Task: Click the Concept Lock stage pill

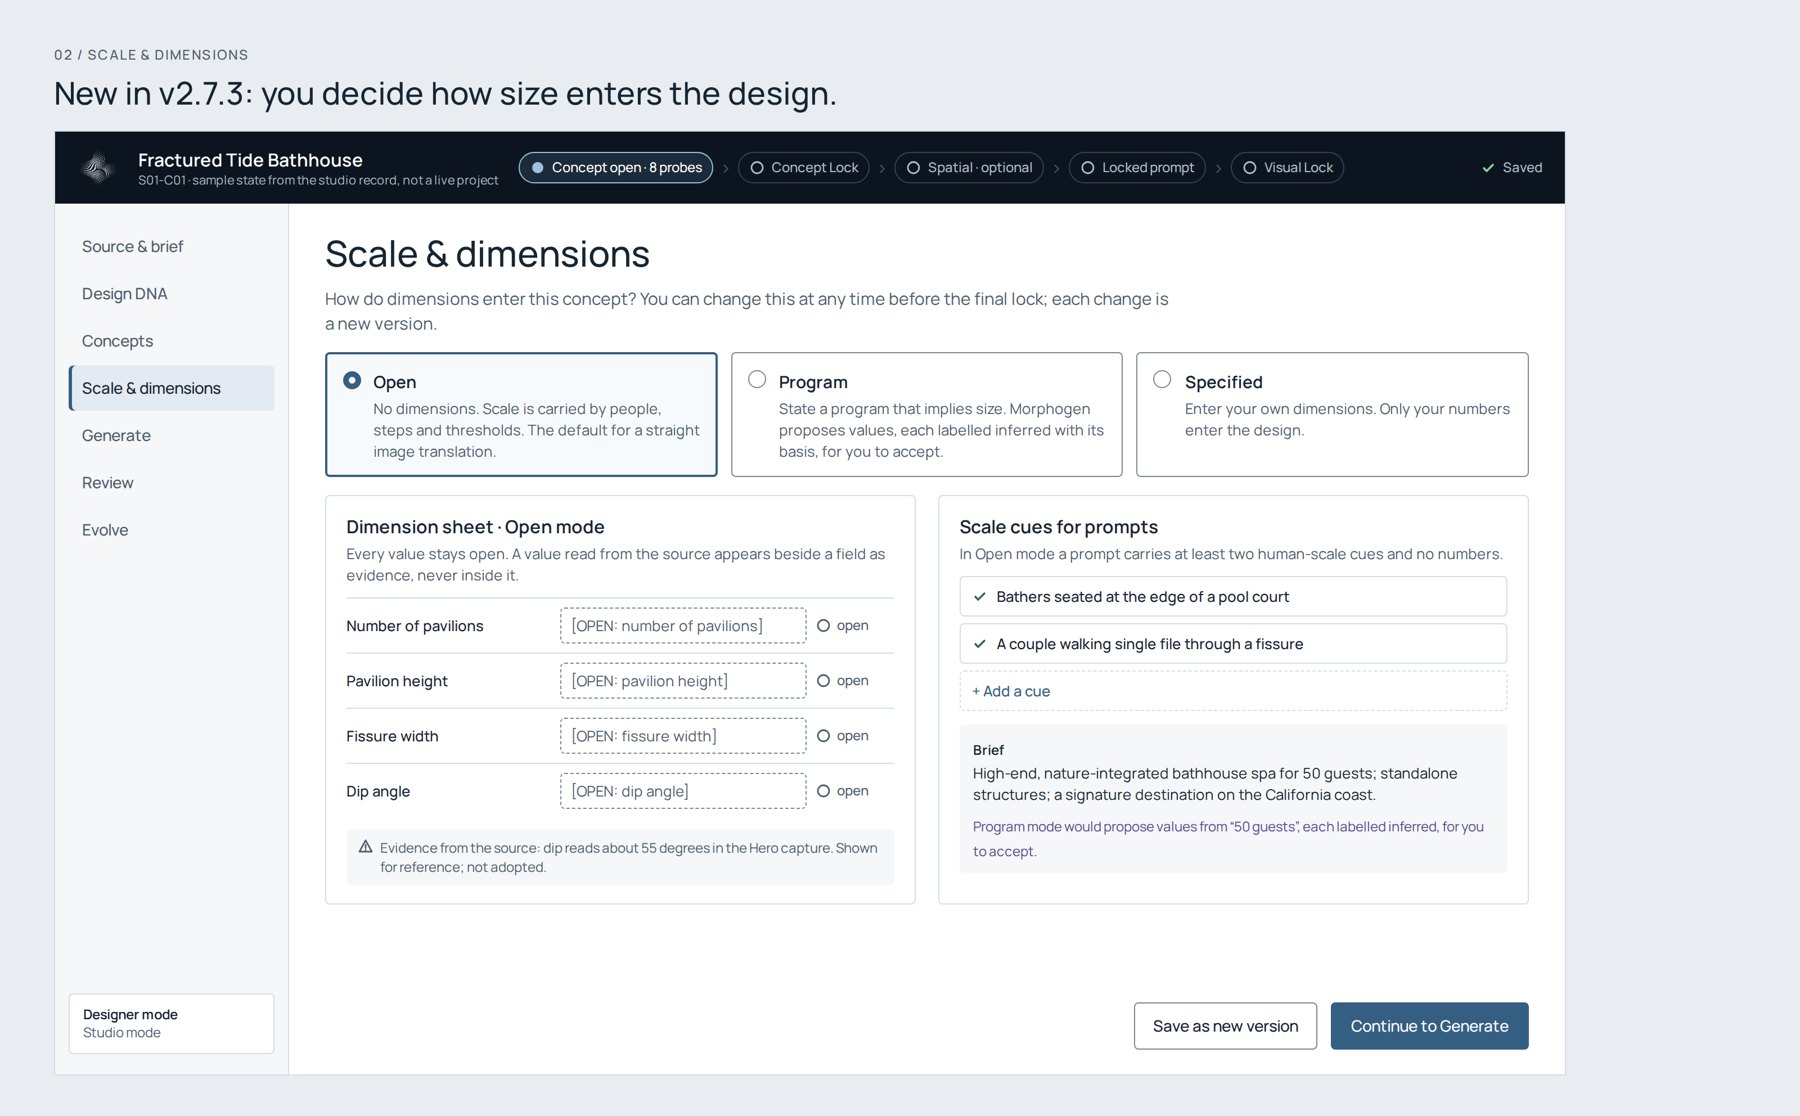Action: click(x=804, y=168)
